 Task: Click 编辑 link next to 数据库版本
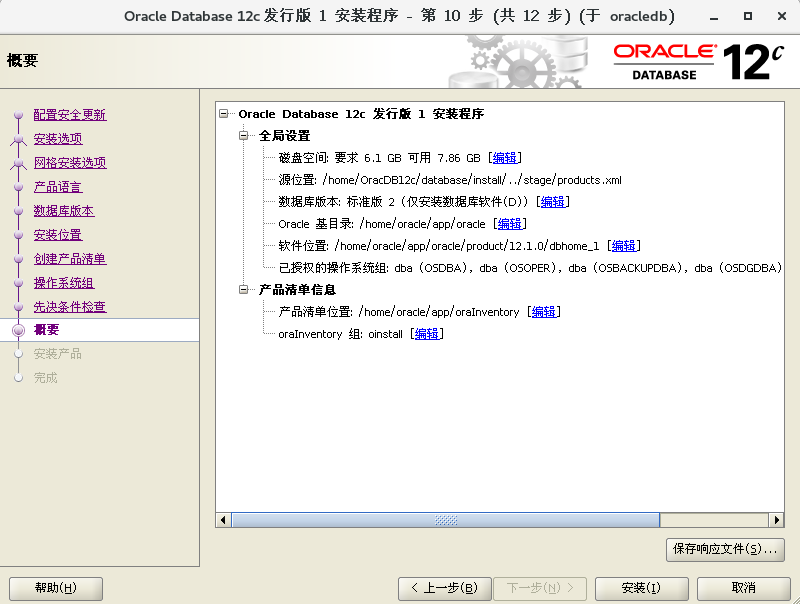tap(553, 202)
